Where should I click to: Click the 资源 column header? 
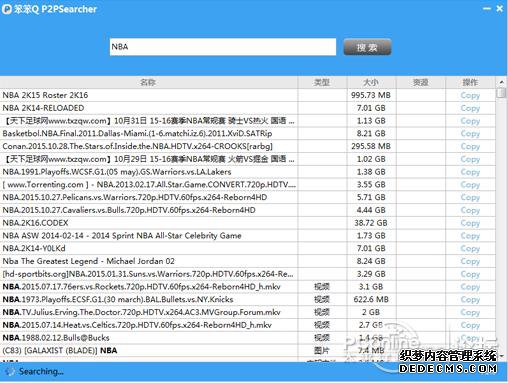420,82
